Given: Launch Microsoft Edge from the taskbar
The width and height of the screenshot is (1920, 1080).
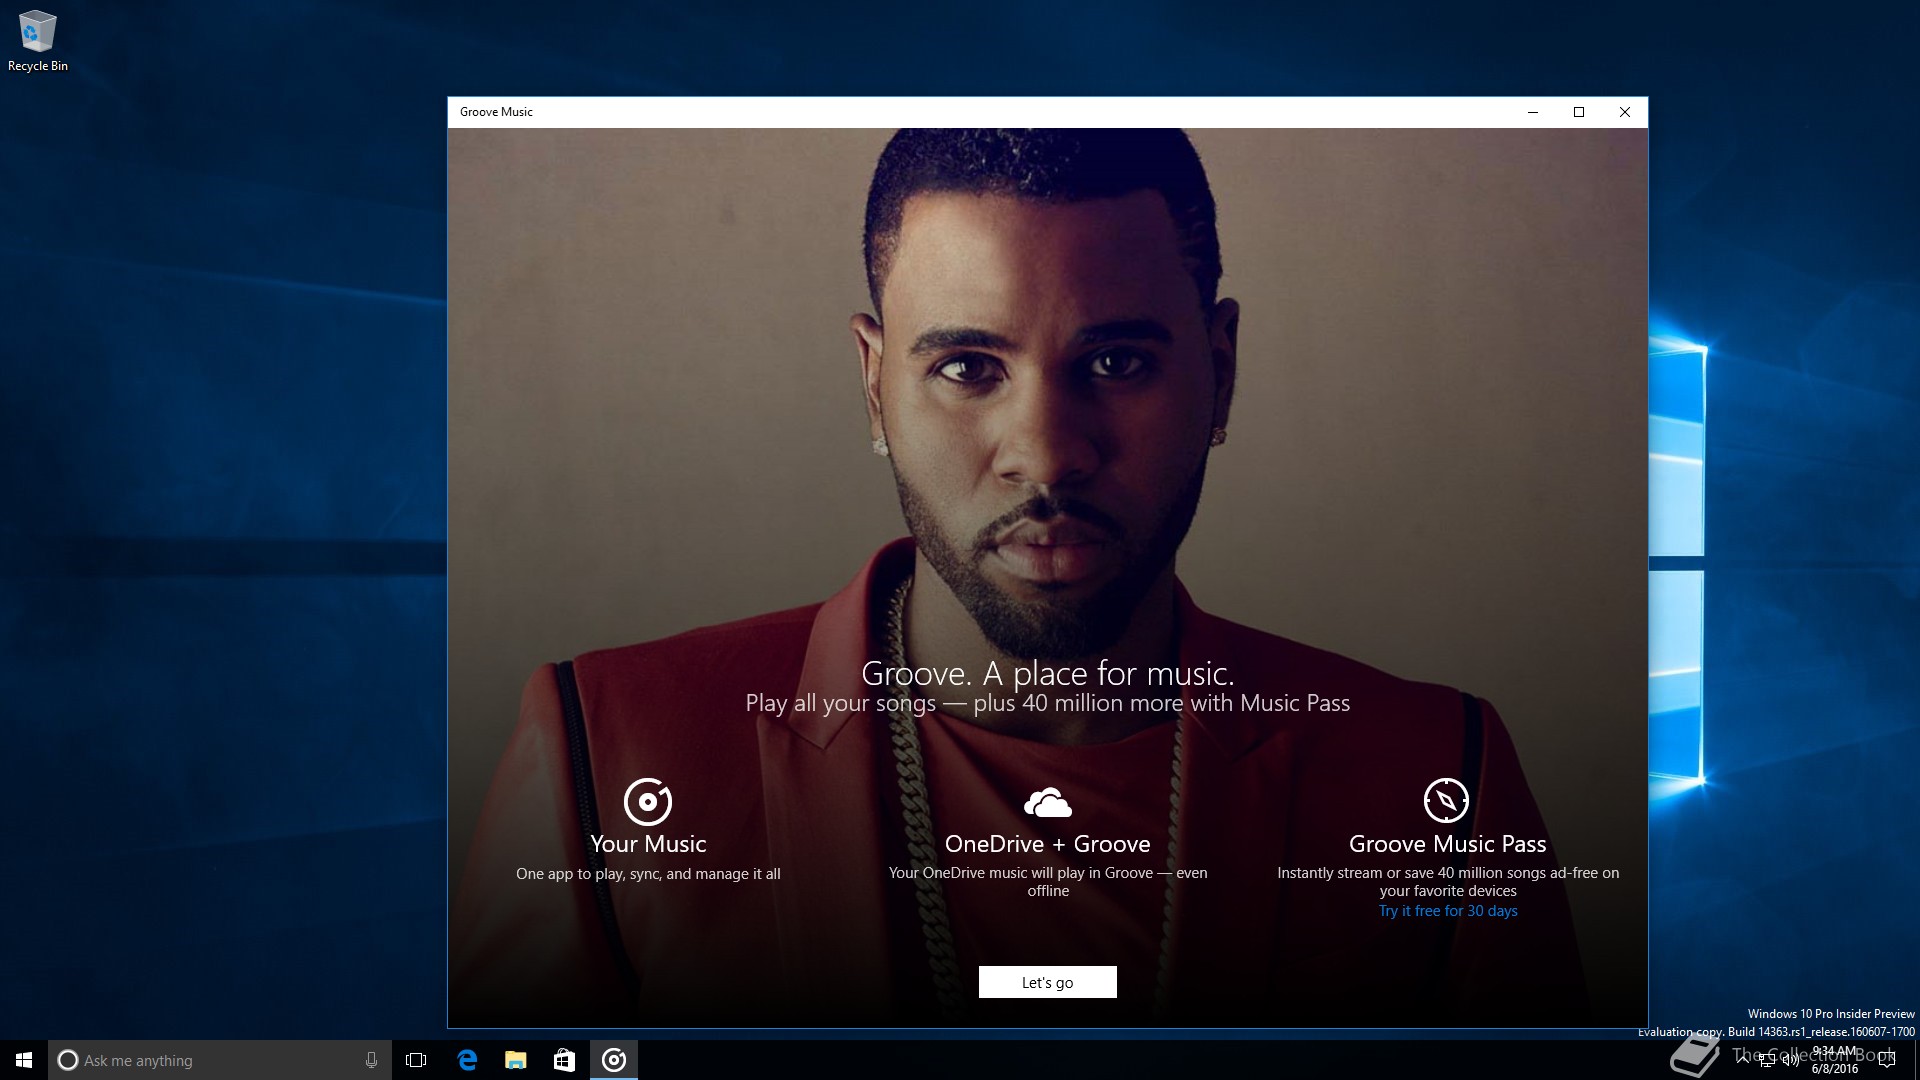Looking at the screenshot, I should pyautogui.click(x=467, y=1060).
